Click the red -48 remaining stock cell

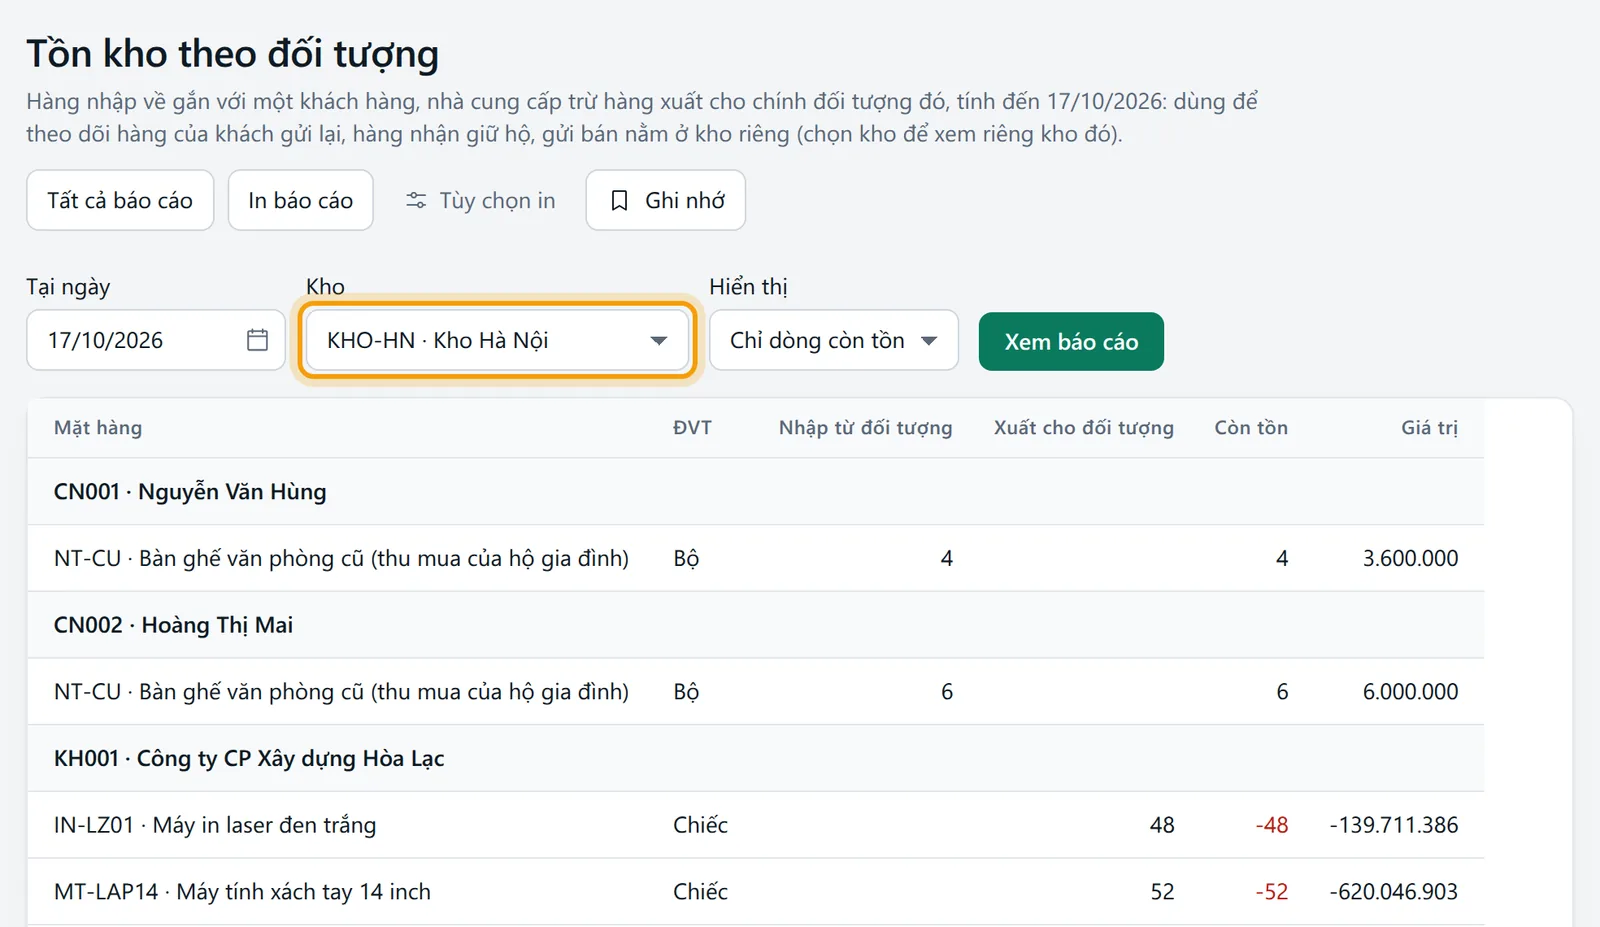[x=1272, y=825]
